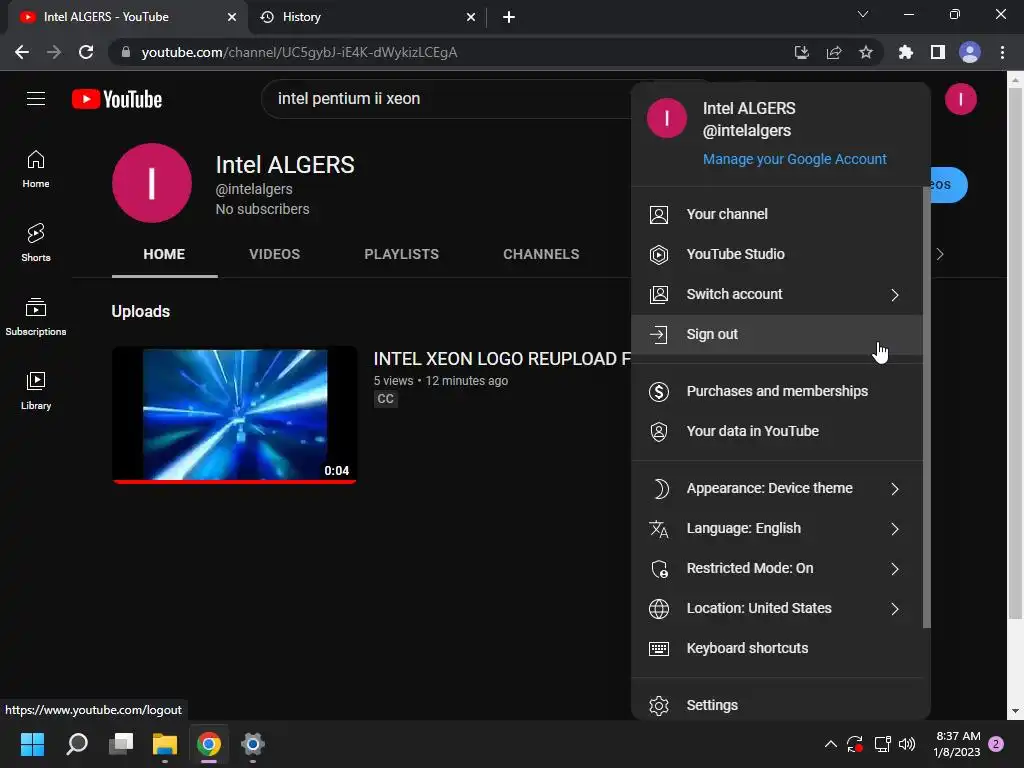1024x768 pixels.
Task: Click the CC badge under the video
Action: [385, 399]
